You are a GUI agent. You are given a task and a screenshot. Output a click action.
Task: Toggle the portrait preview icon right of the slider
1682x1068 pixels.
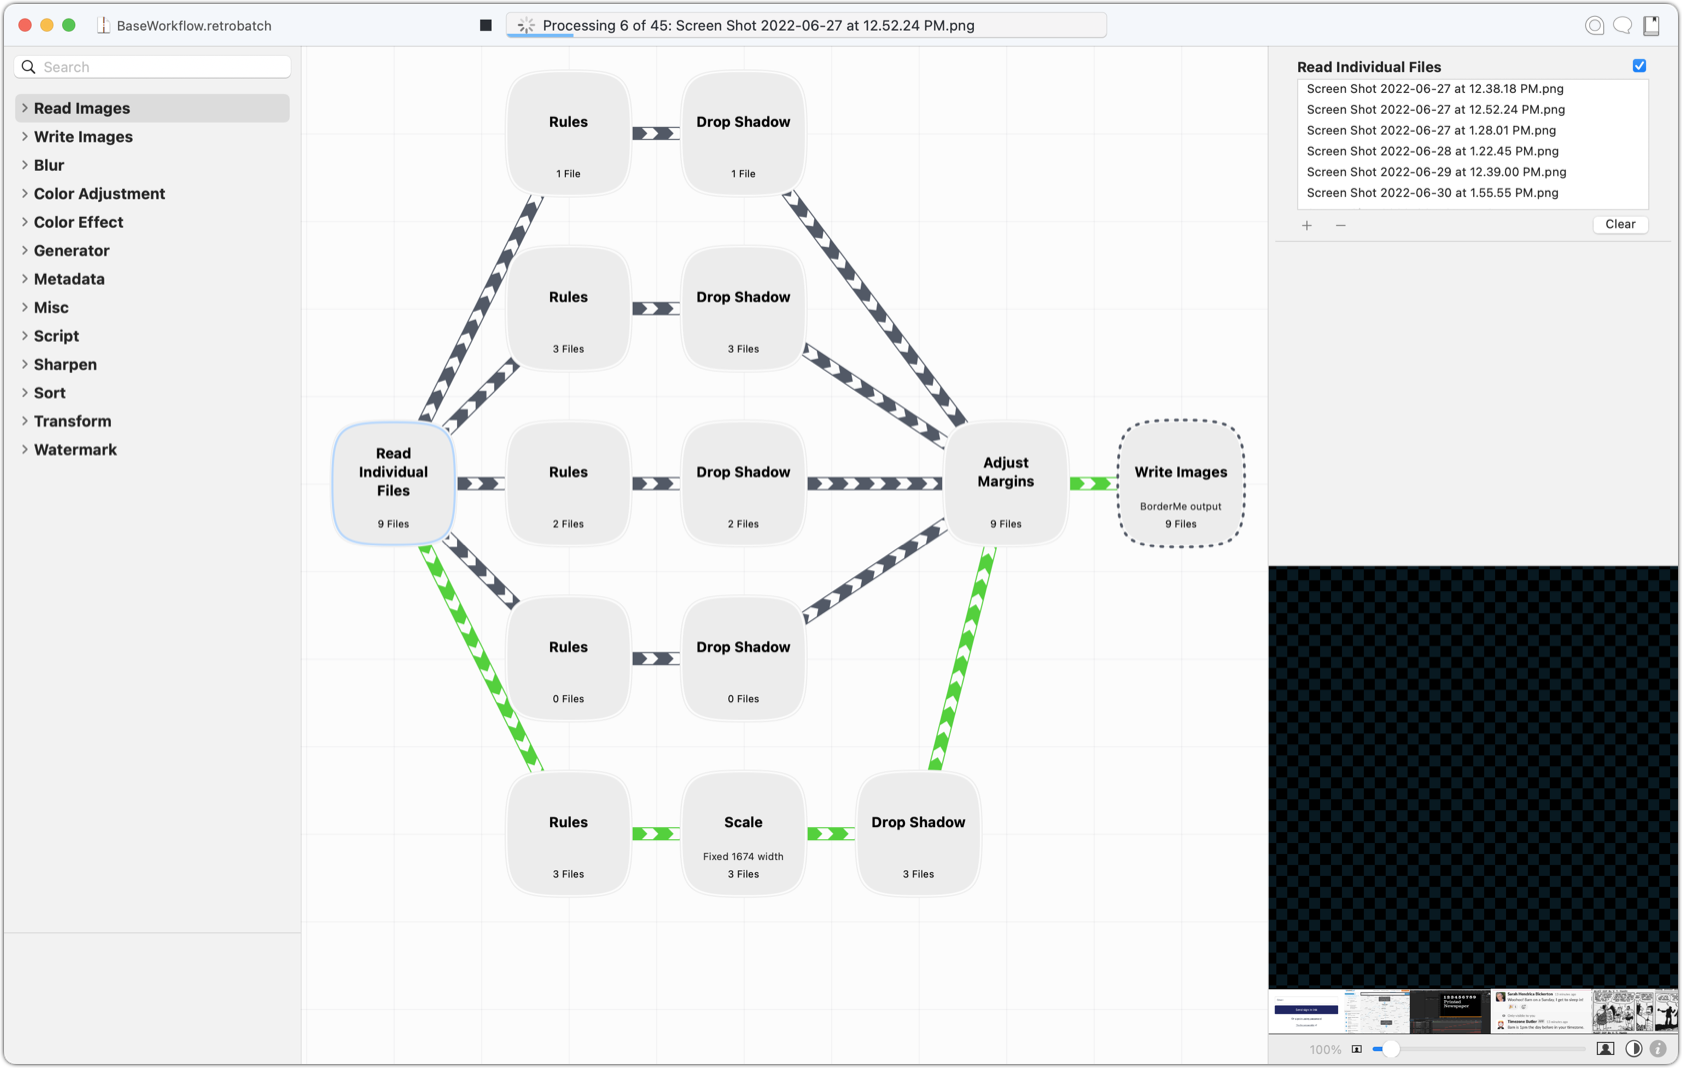pyautogui.click(x=1605, y=1049)
